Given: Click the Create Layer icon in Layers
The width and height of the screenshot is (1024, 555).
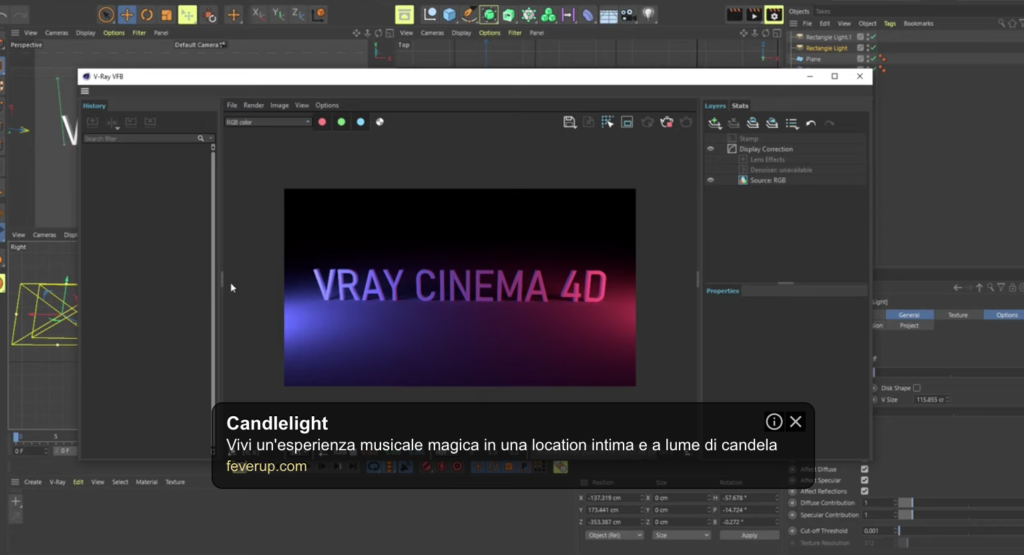Looking at the screenshot, I should (x=714, y=123).
